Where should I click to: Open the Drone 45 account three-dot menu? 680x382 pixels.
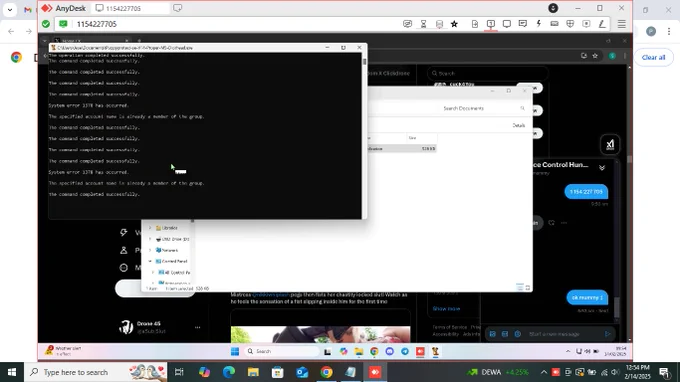click(x=197, y=327)
